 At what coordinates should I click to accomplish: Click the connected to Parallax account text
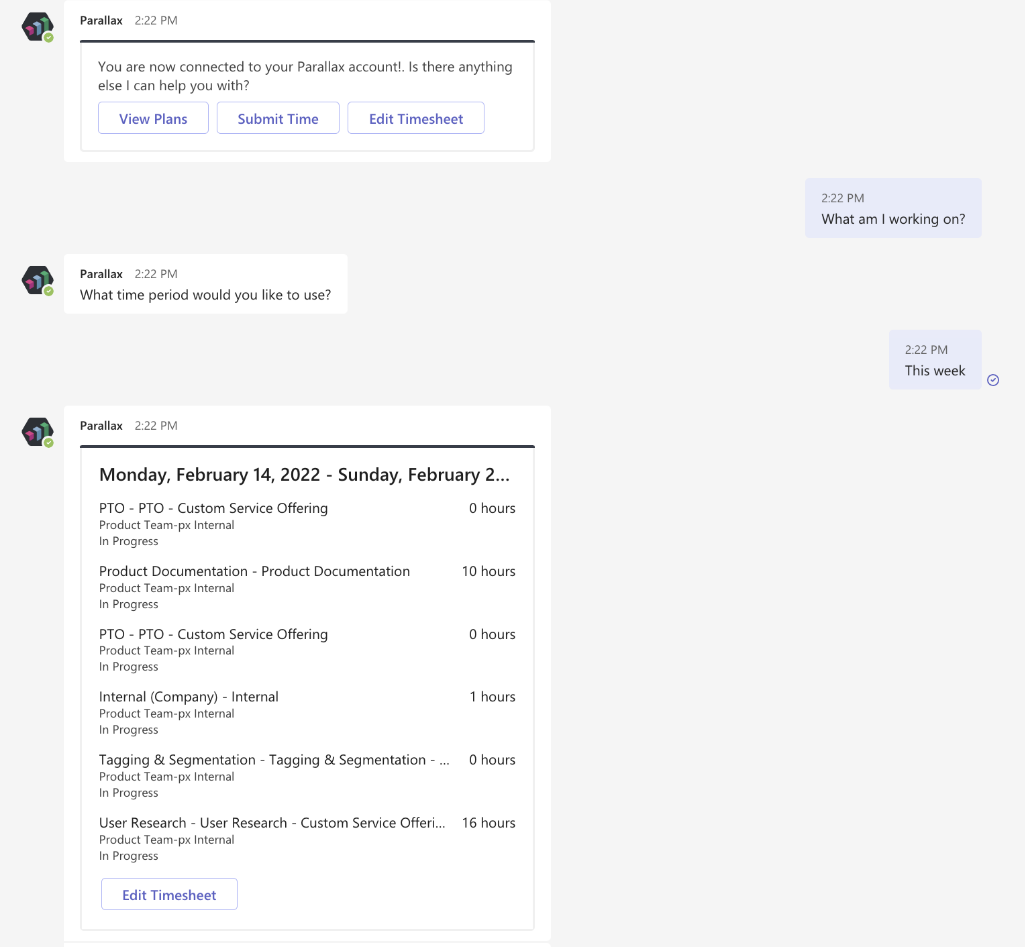point(305,76)
